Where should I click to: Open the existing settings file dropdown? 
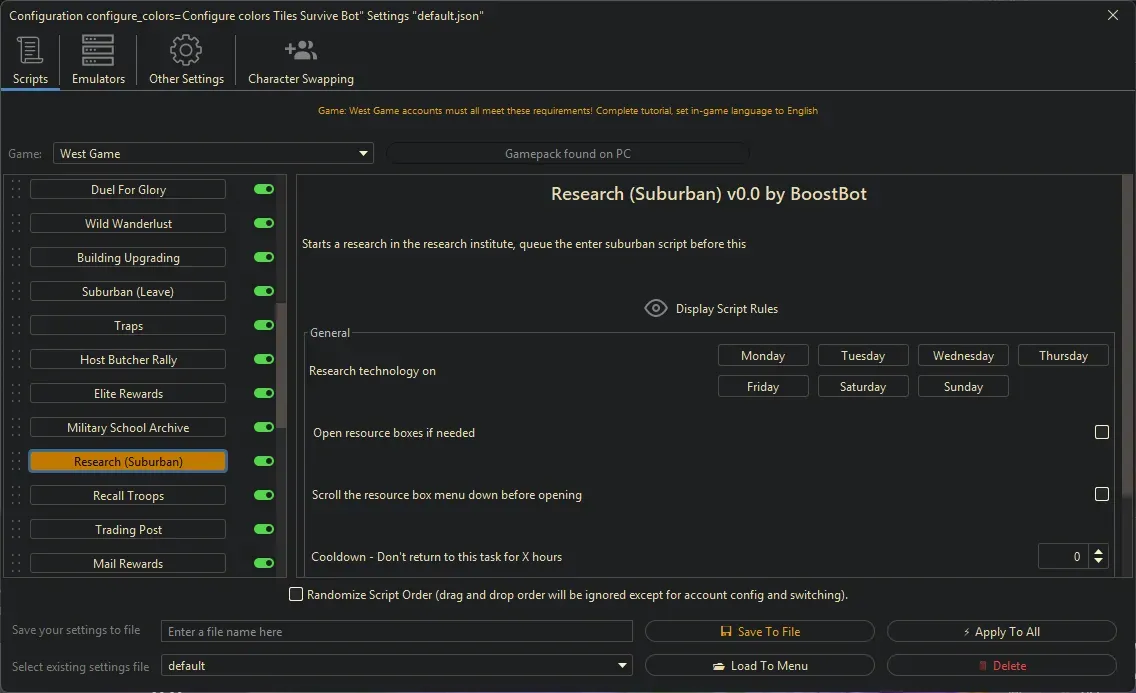623,666
